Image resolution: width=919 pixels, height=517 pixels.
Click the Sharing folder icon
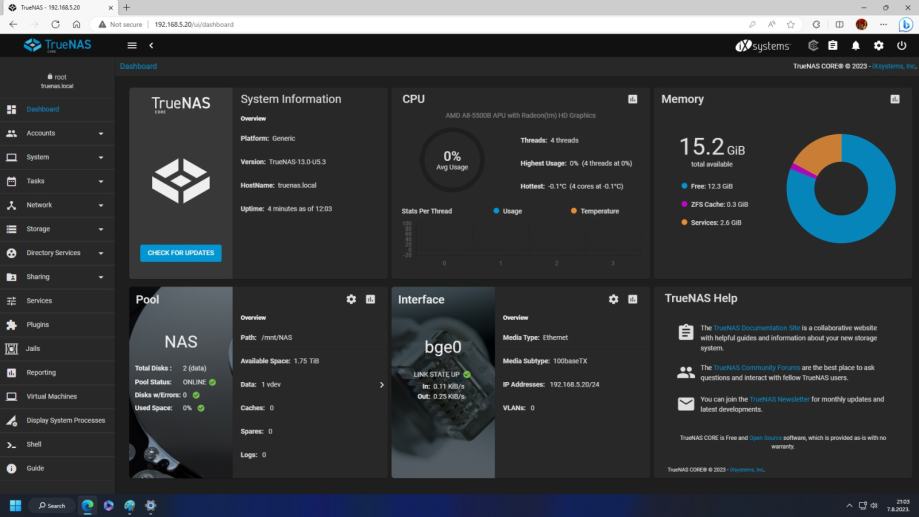(11, 277)
